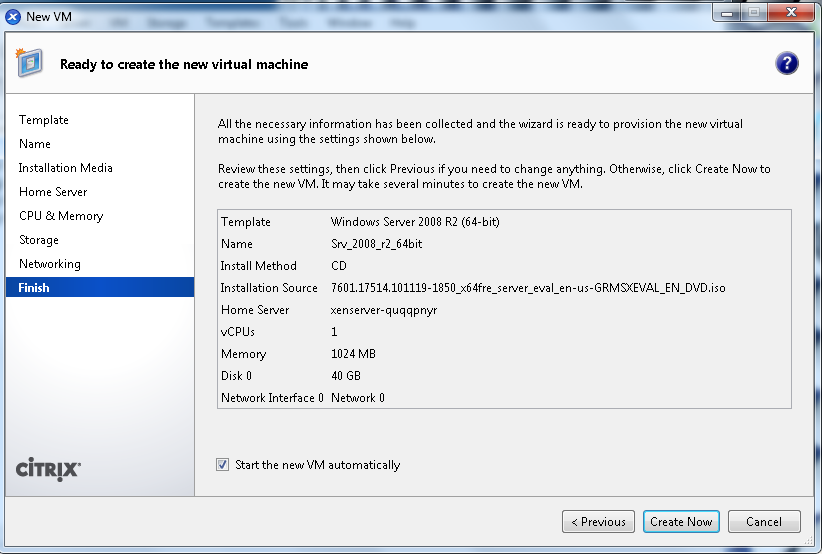
Task: Click the Template label in summary table
Action: 245,222
